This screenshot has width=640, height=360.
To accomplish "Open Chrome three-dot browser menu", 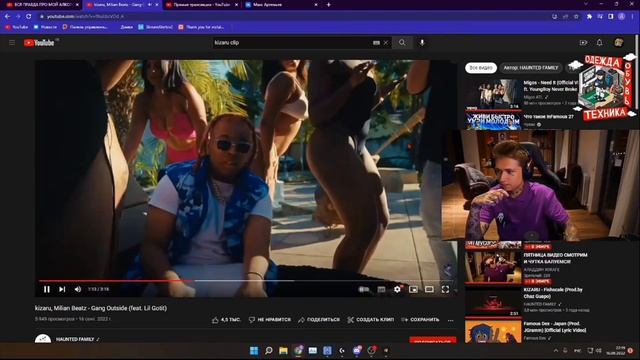I will click(633, 16).
